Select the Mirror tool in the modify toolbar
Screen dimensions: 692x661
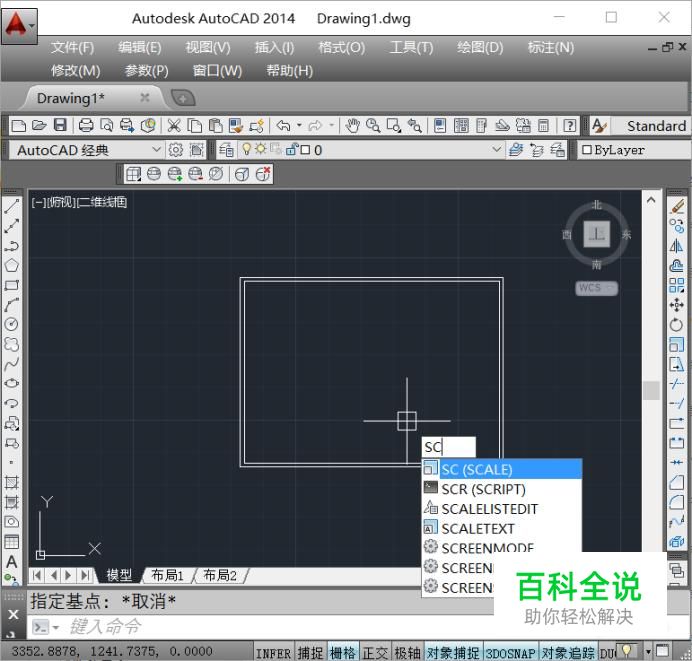pos(677,245)
